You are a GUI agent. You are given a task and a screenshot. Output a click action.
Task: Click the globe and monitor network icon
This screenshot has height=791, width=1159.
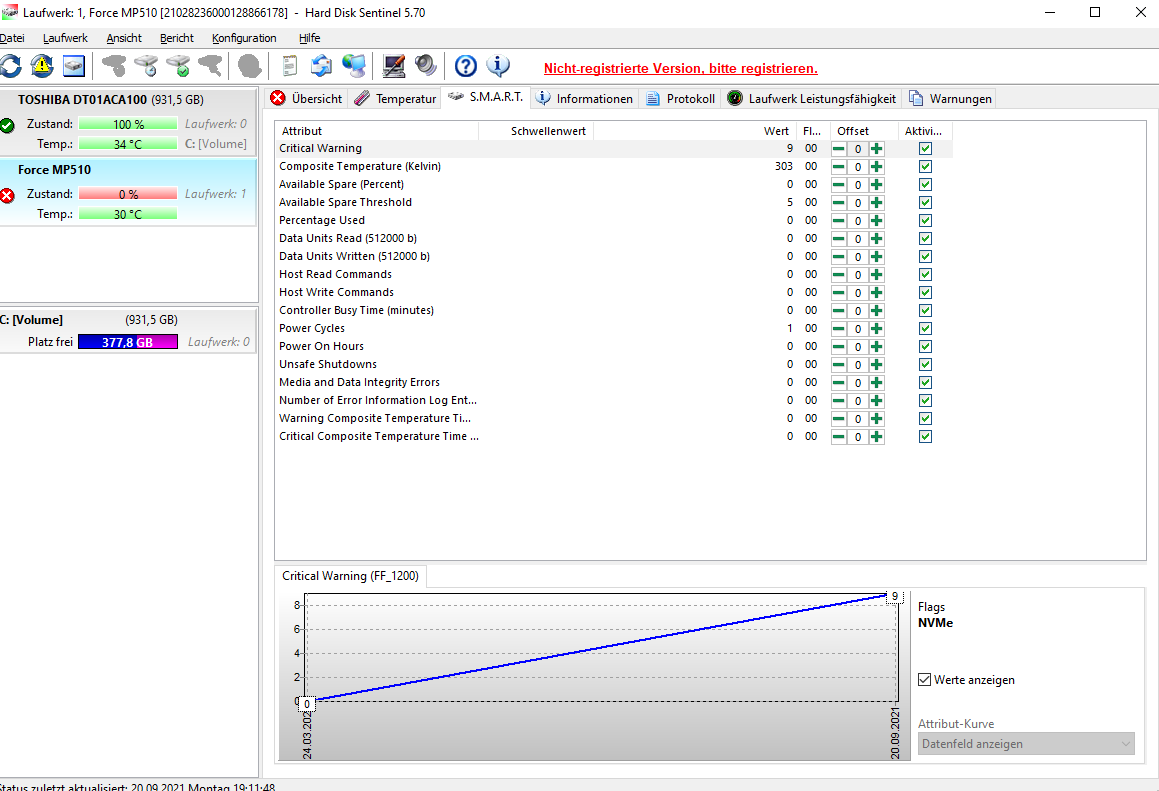[x=354, y=66]
